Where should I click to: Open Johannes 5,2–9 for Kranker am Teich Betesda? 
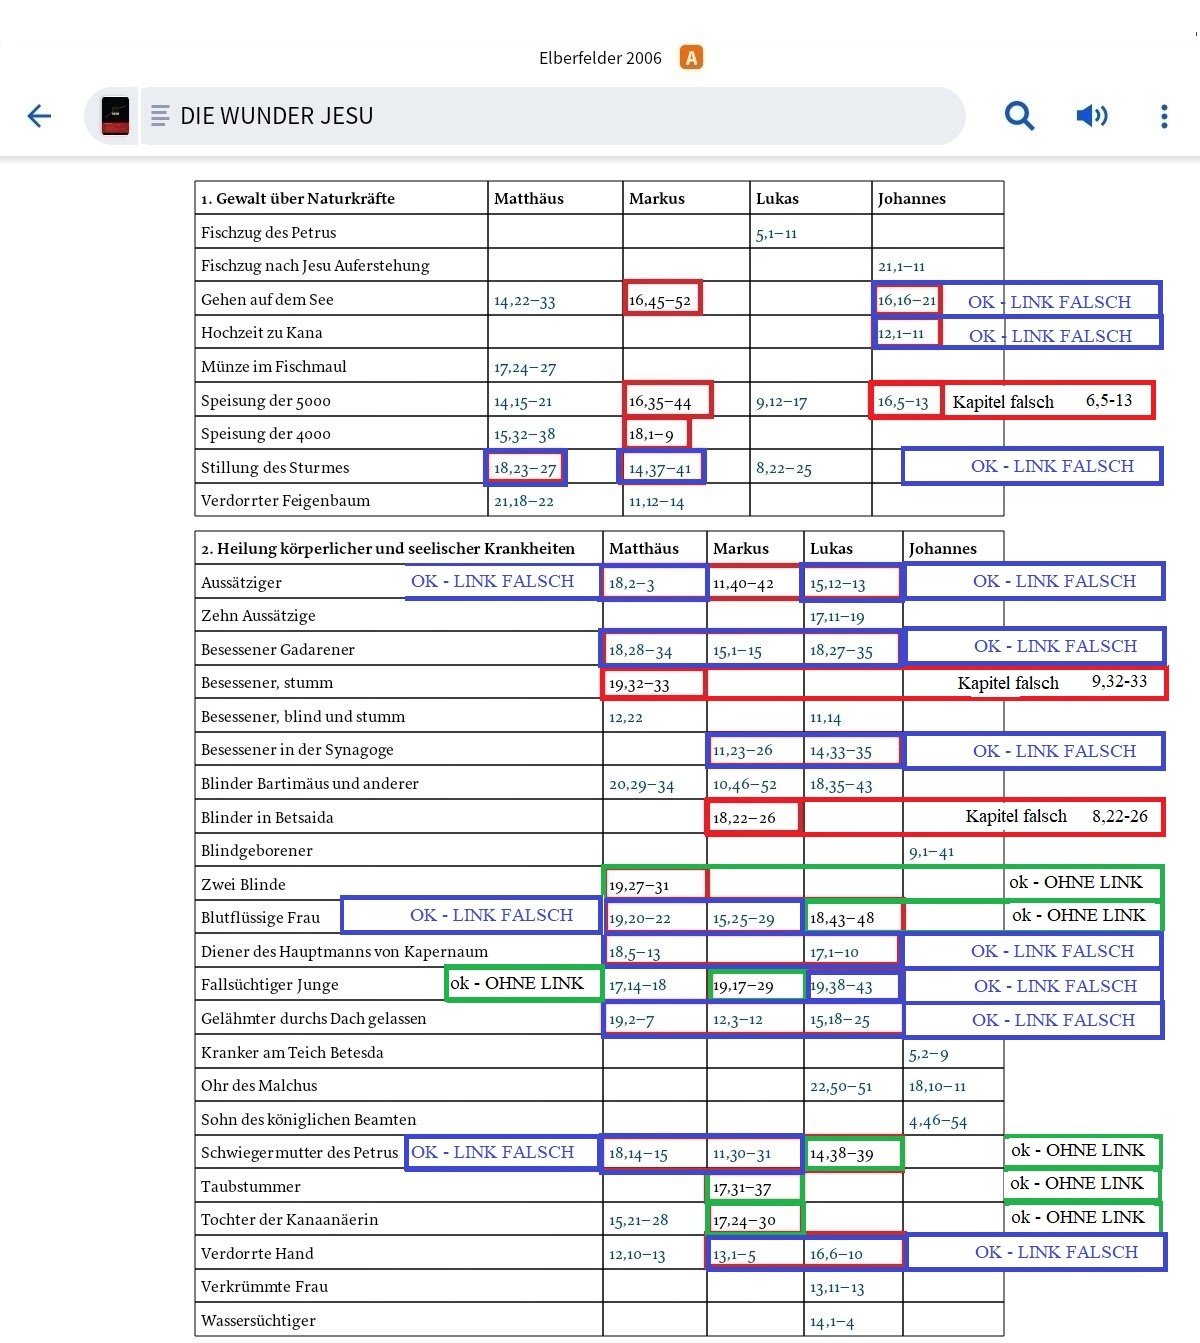coord(928,1054)
